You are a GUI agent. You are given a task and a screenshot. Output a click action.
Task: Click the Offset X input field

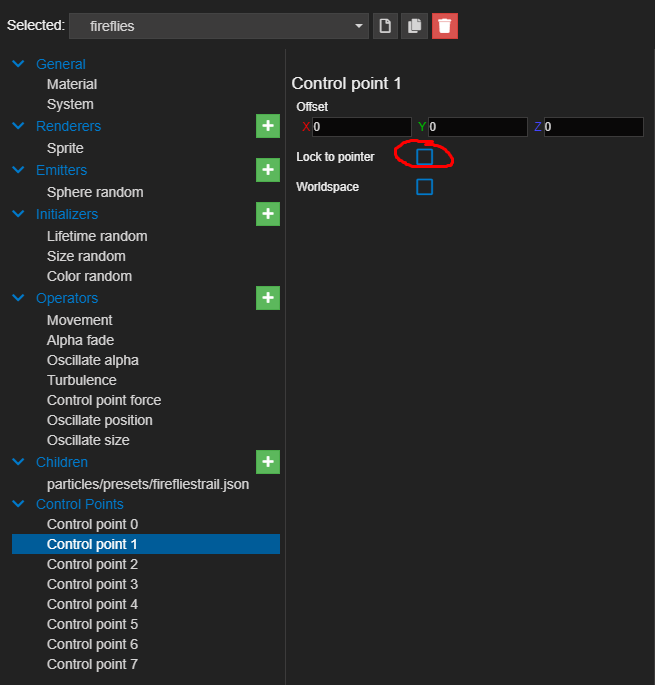[x=361, y=127]
